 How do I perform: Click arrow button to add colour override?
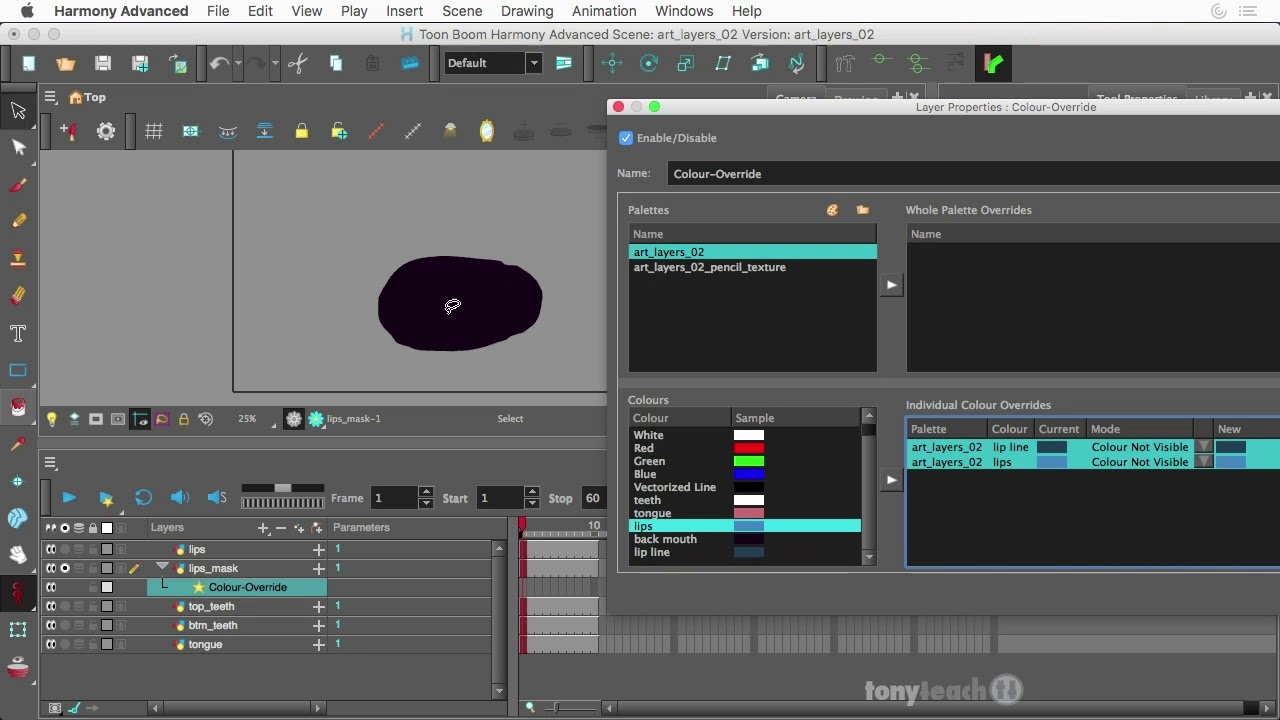[891, 480]
